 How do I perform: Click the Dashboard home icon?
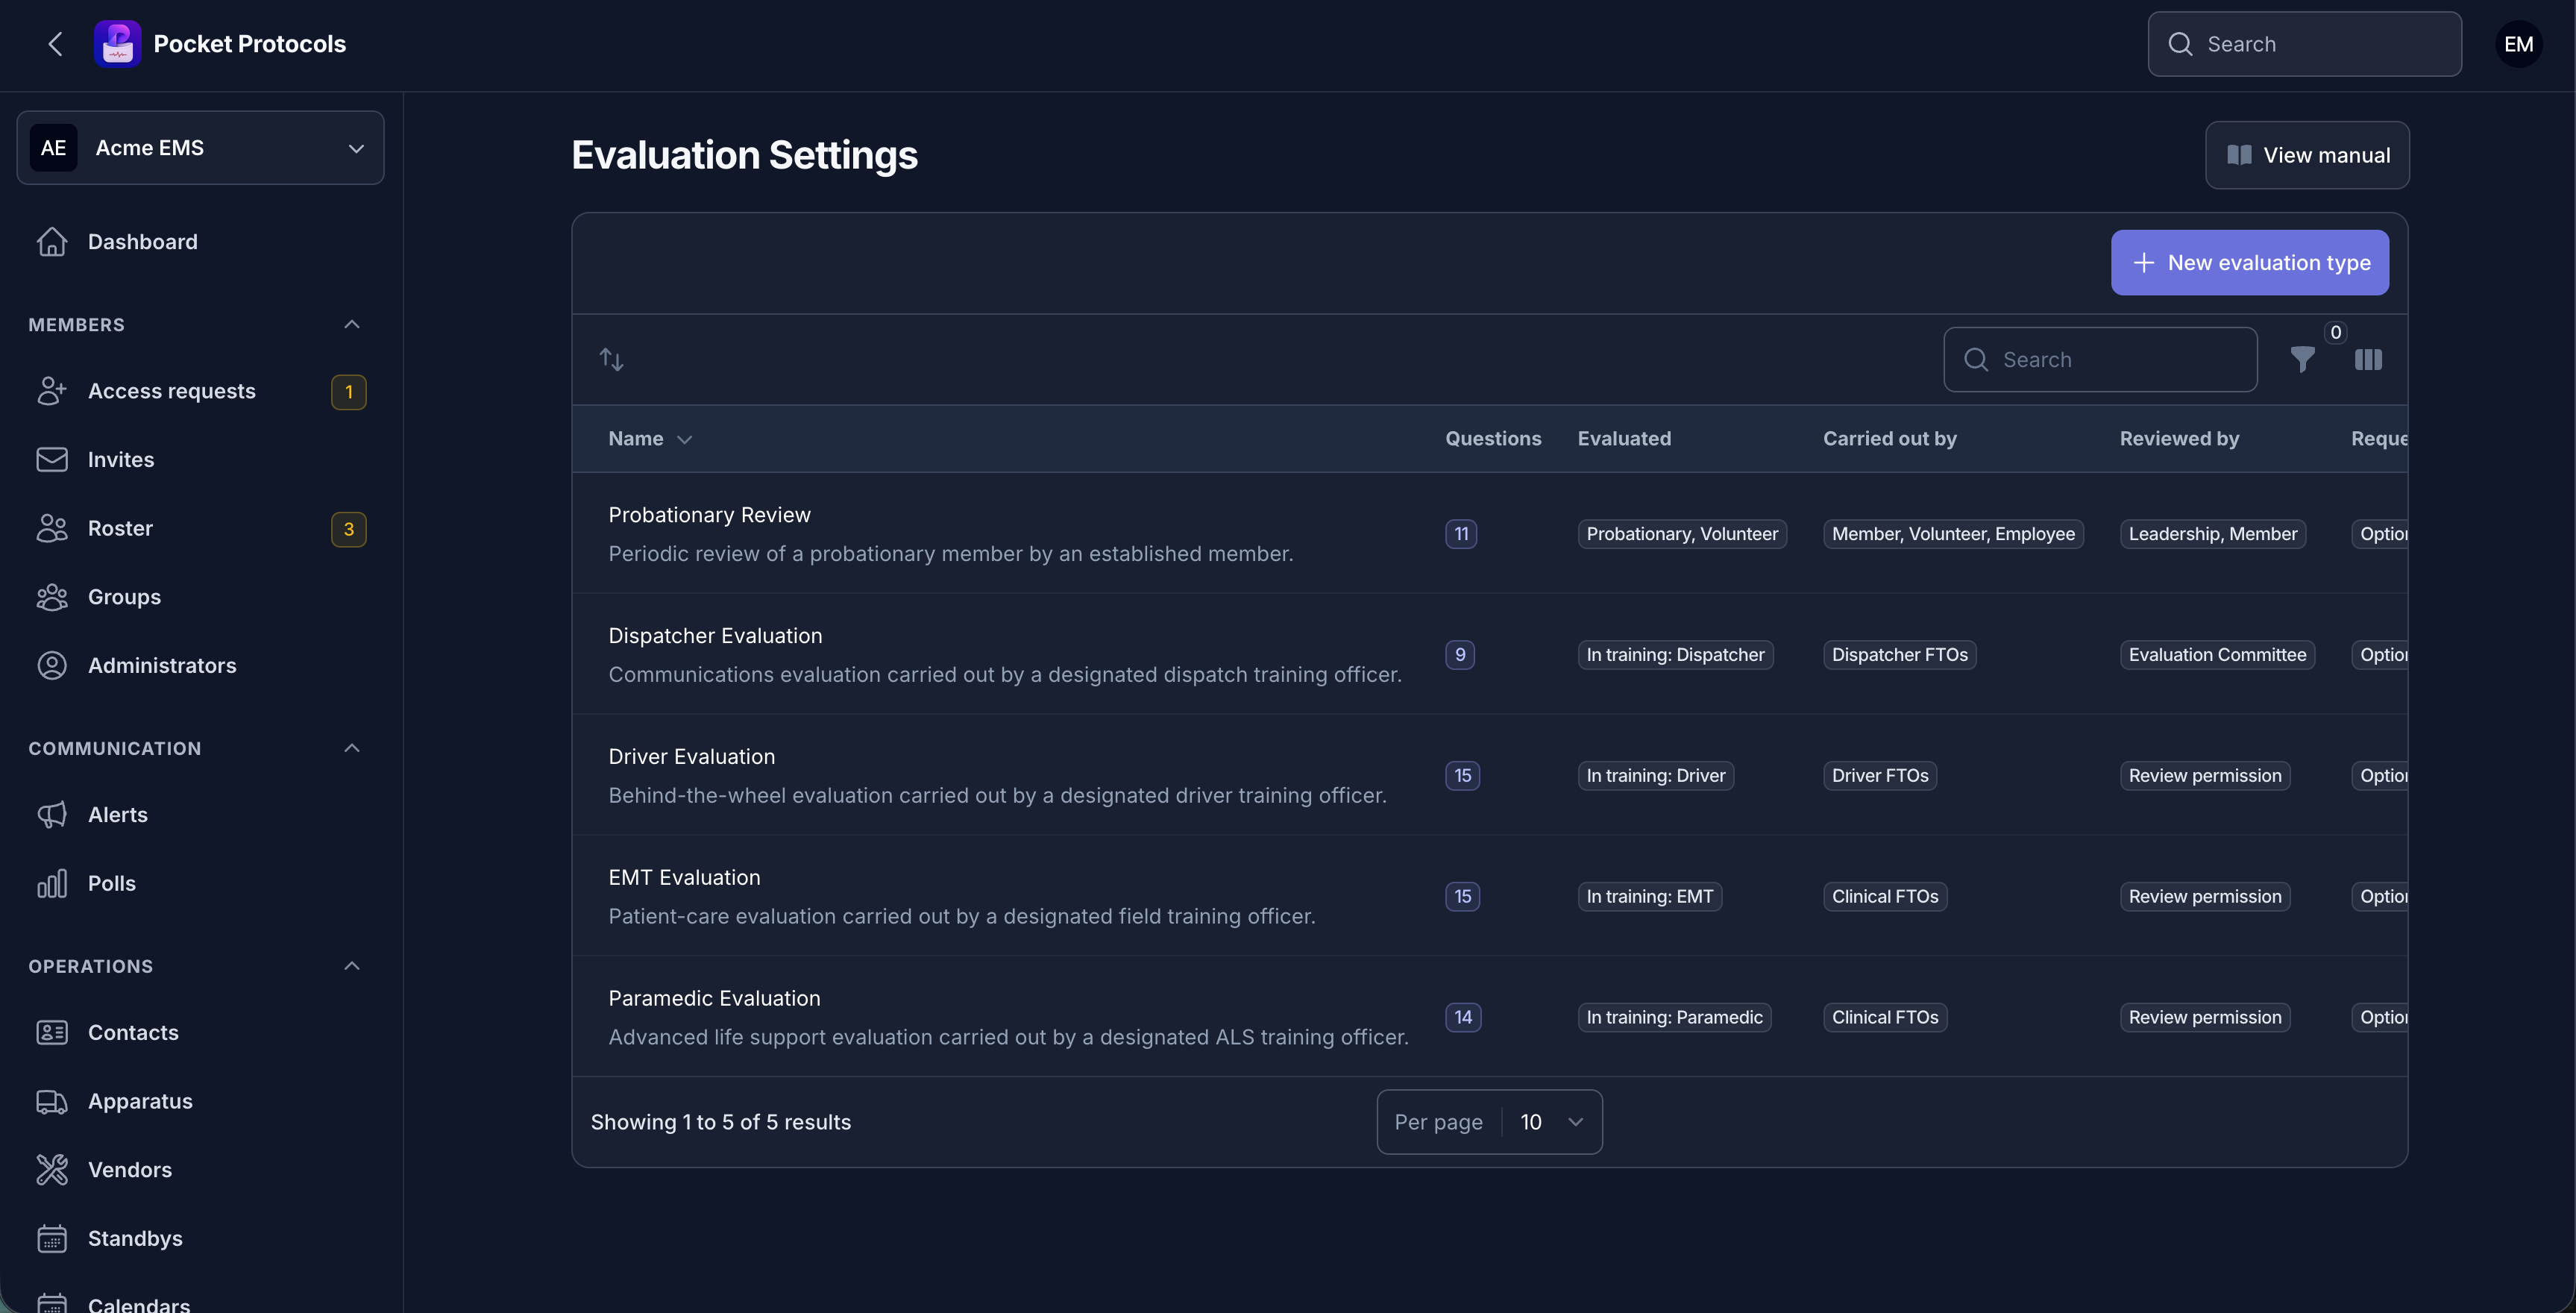coord(52,242)
